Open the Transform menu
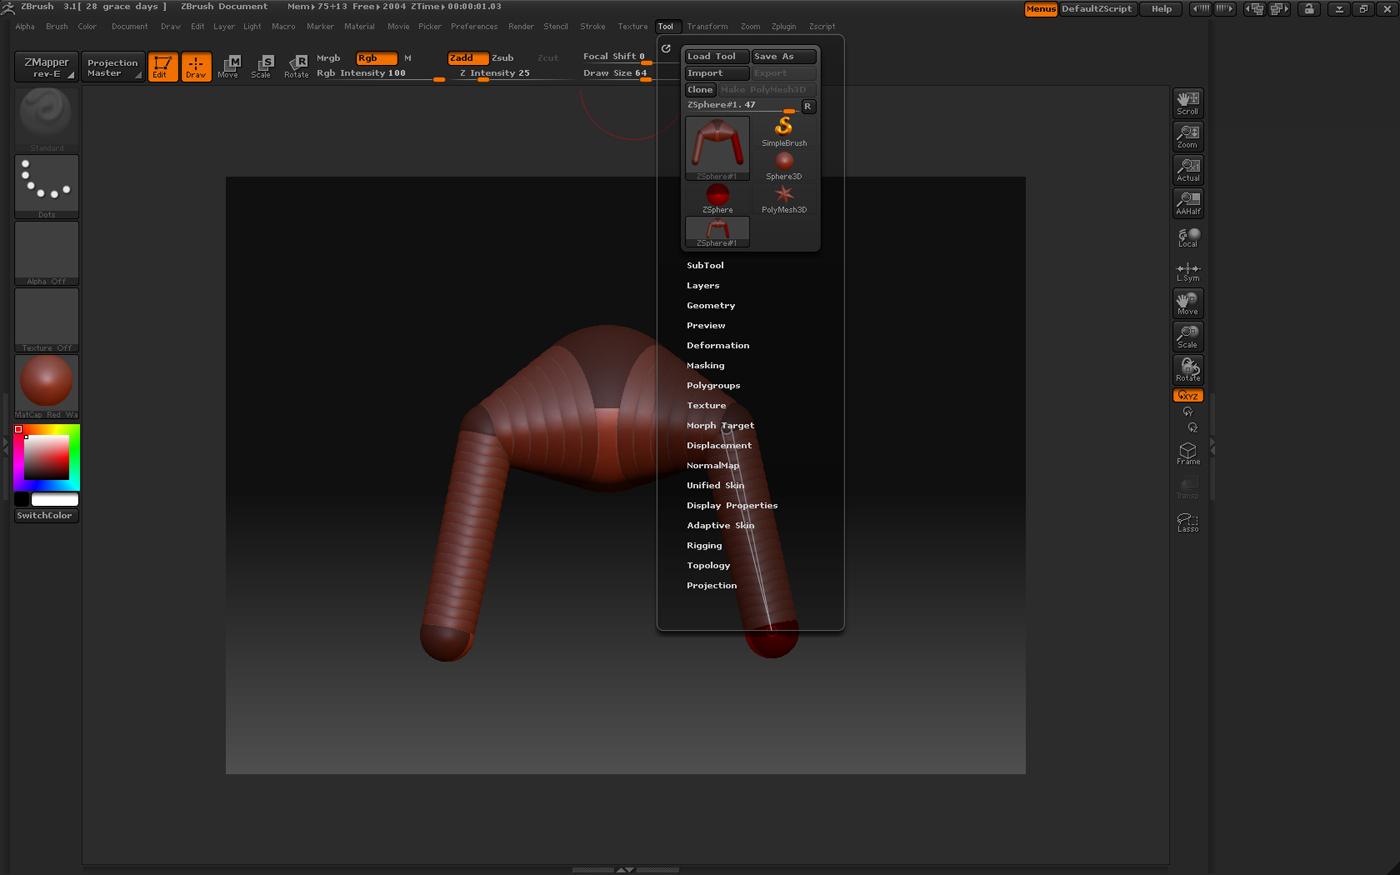The height and width of the screenshot is (875, 1400). coord(707,27)
